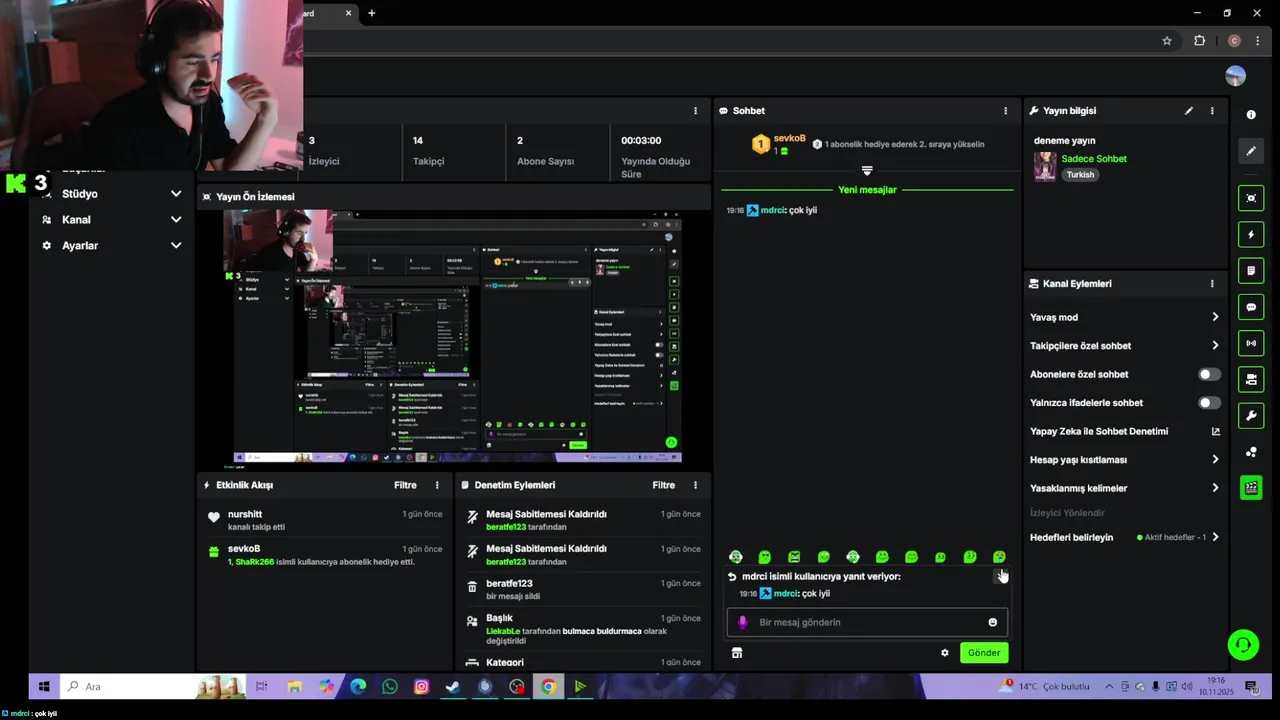The width and height of the screenshot is (1280, 720).
Task: Toggle Abonelere özel sohbet switch
Action: [1209, 374]
